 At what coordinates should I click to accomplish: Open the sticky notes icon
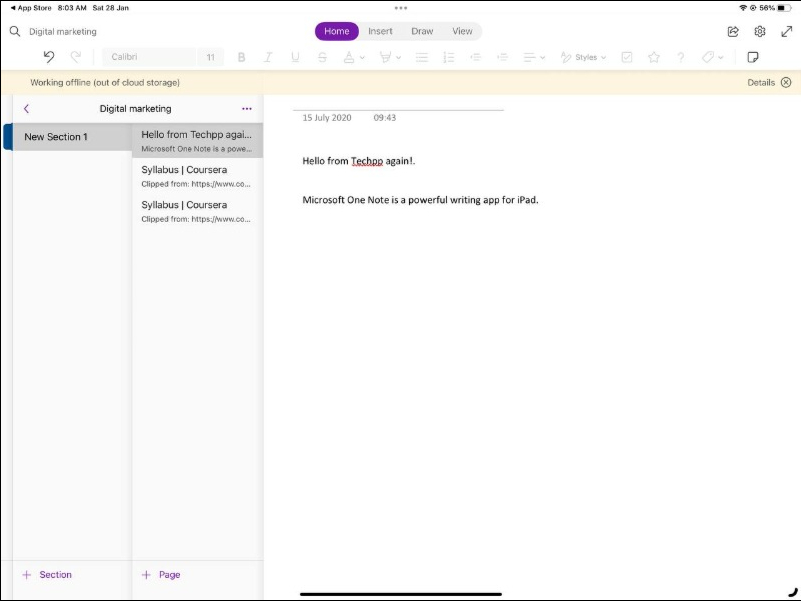[753, 57]
